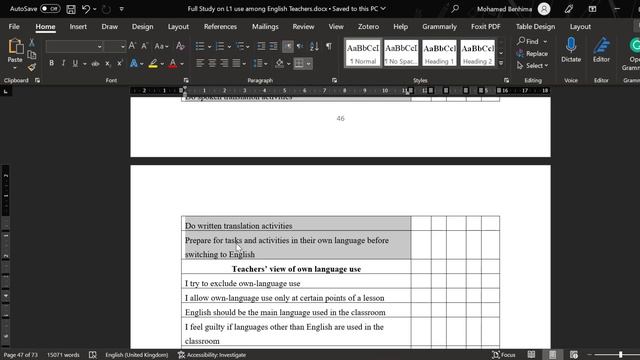Center the paragraph text
The width and height of the screenshot is (640, 360).
click(x=212, y=63)
